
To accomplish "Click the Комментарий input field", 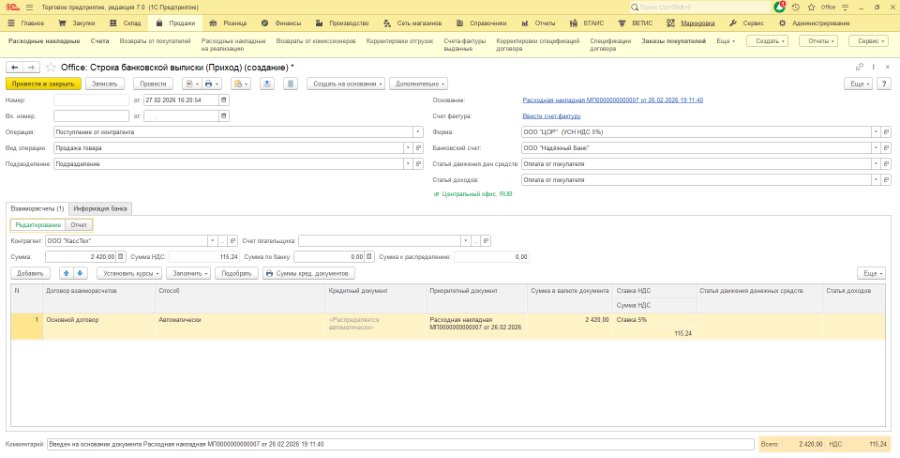I will (x=401, y=444).
